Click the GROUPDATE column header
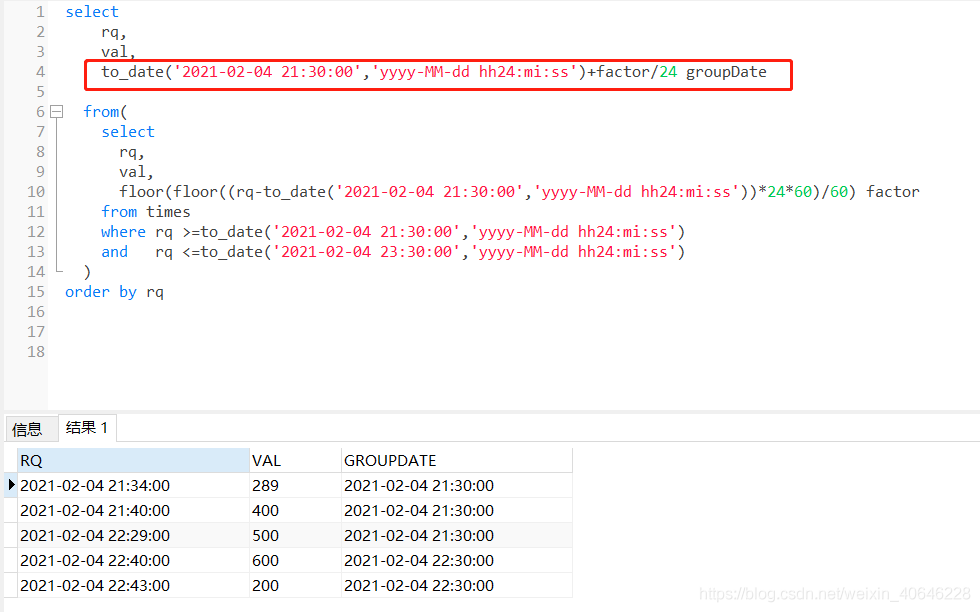980x612 pixels. pyautogui.click(x=456, y=461)
